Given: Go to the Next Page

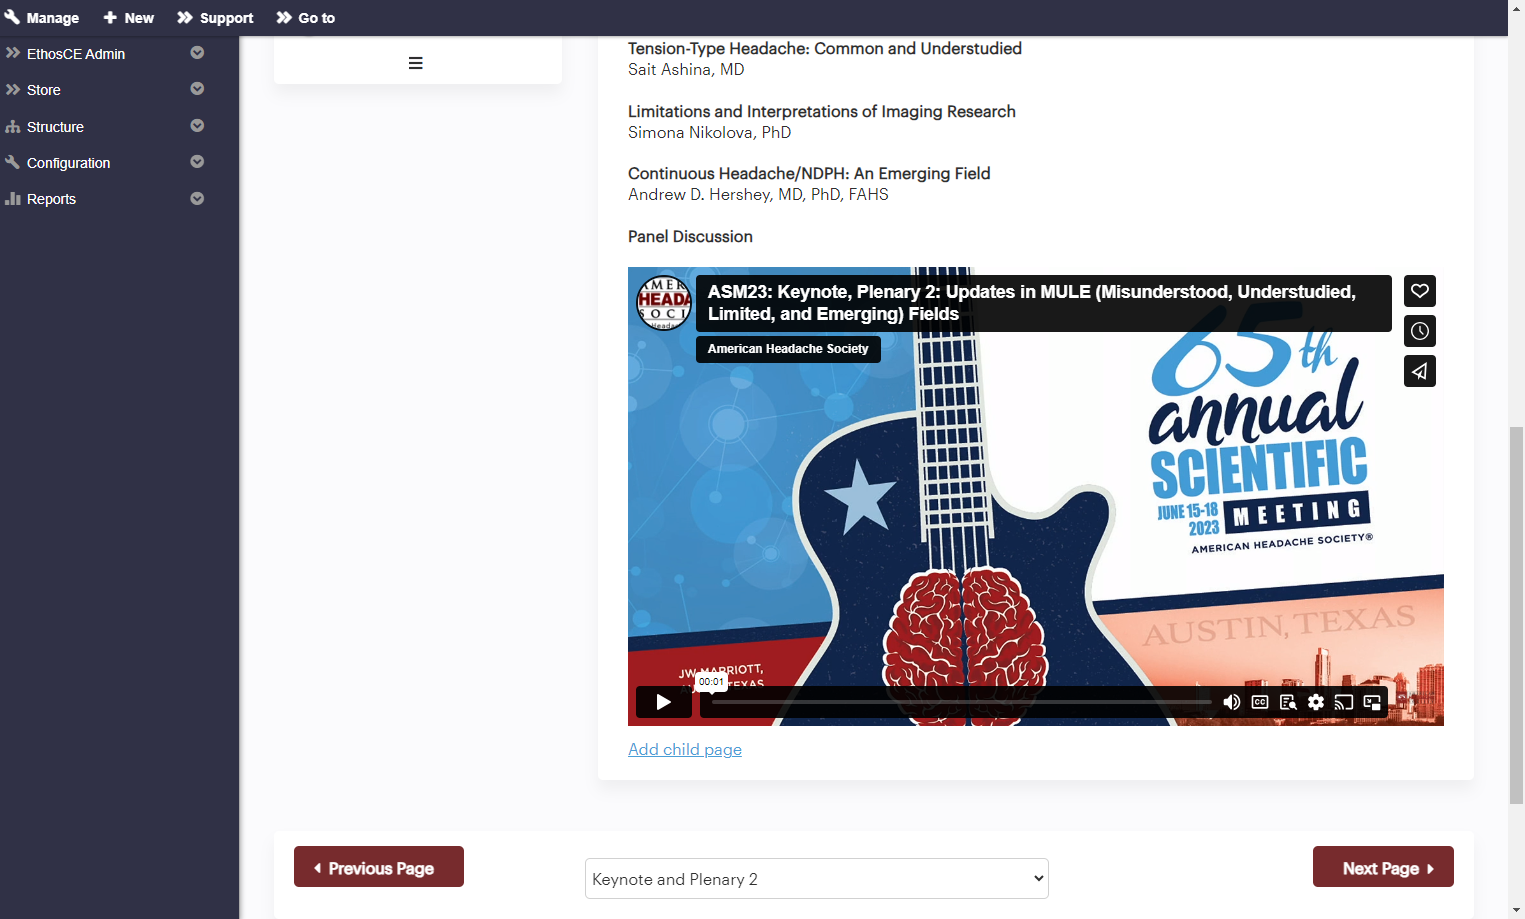Looking at the screenshot, I should click(1383, 867).
